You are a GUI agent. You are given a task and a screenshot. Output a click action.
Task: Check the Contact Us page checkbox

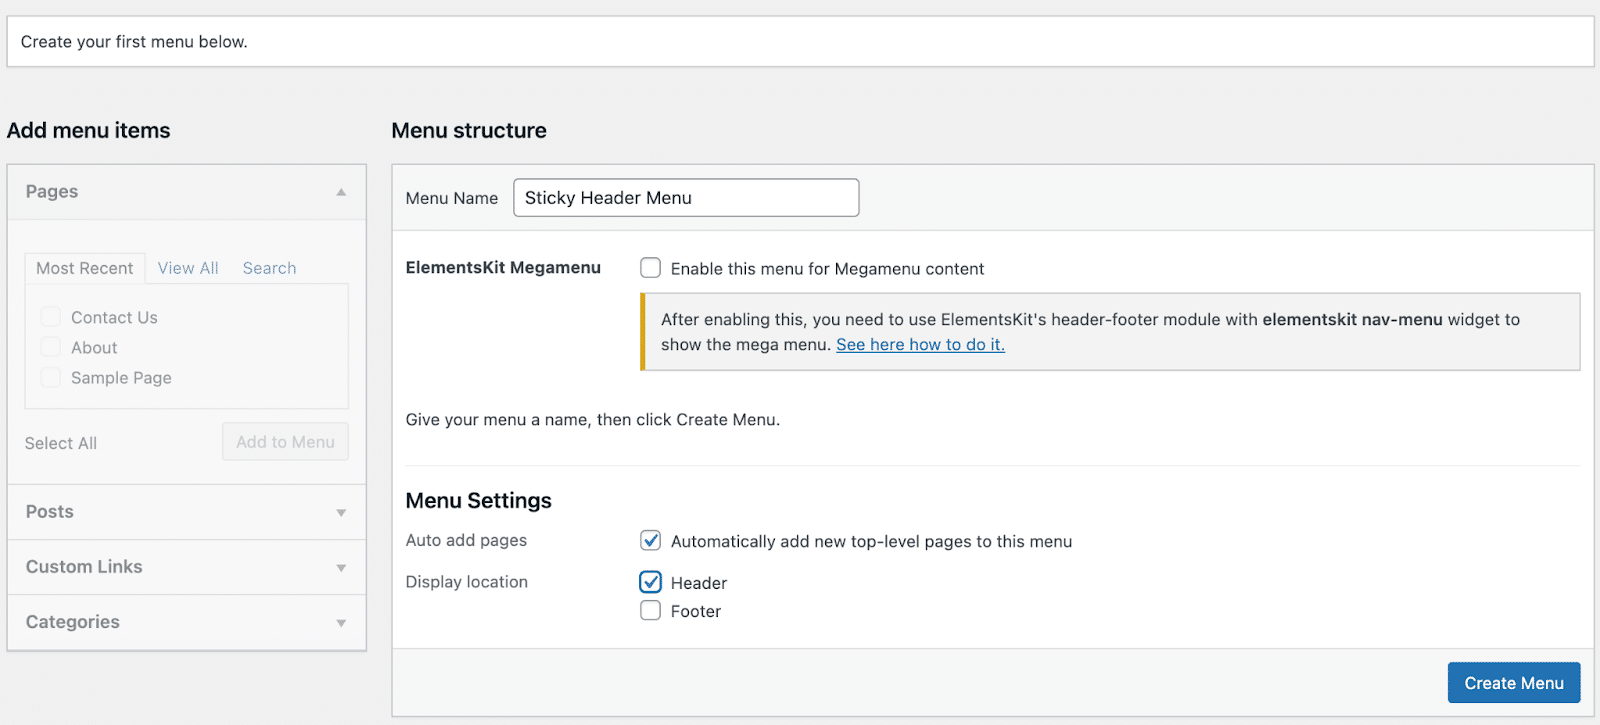click(51, 317)
